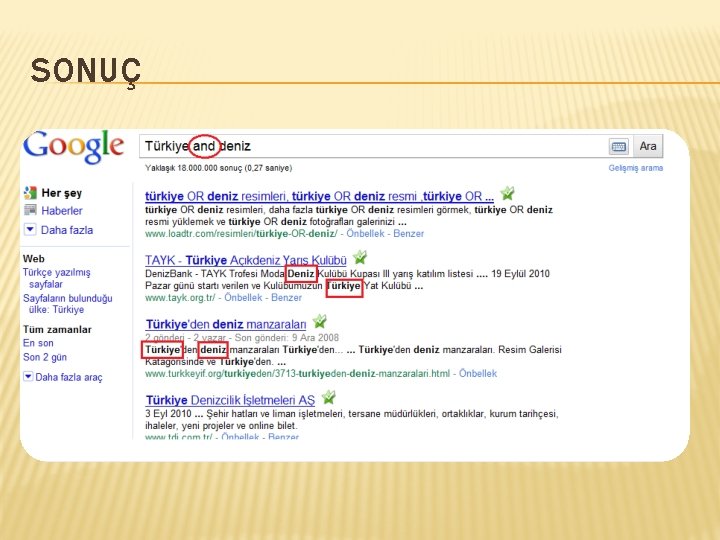This screenshot has height=540, width=720.
Task: Open Önbellek for loadtr.com result
Action: tap(366, 233)
